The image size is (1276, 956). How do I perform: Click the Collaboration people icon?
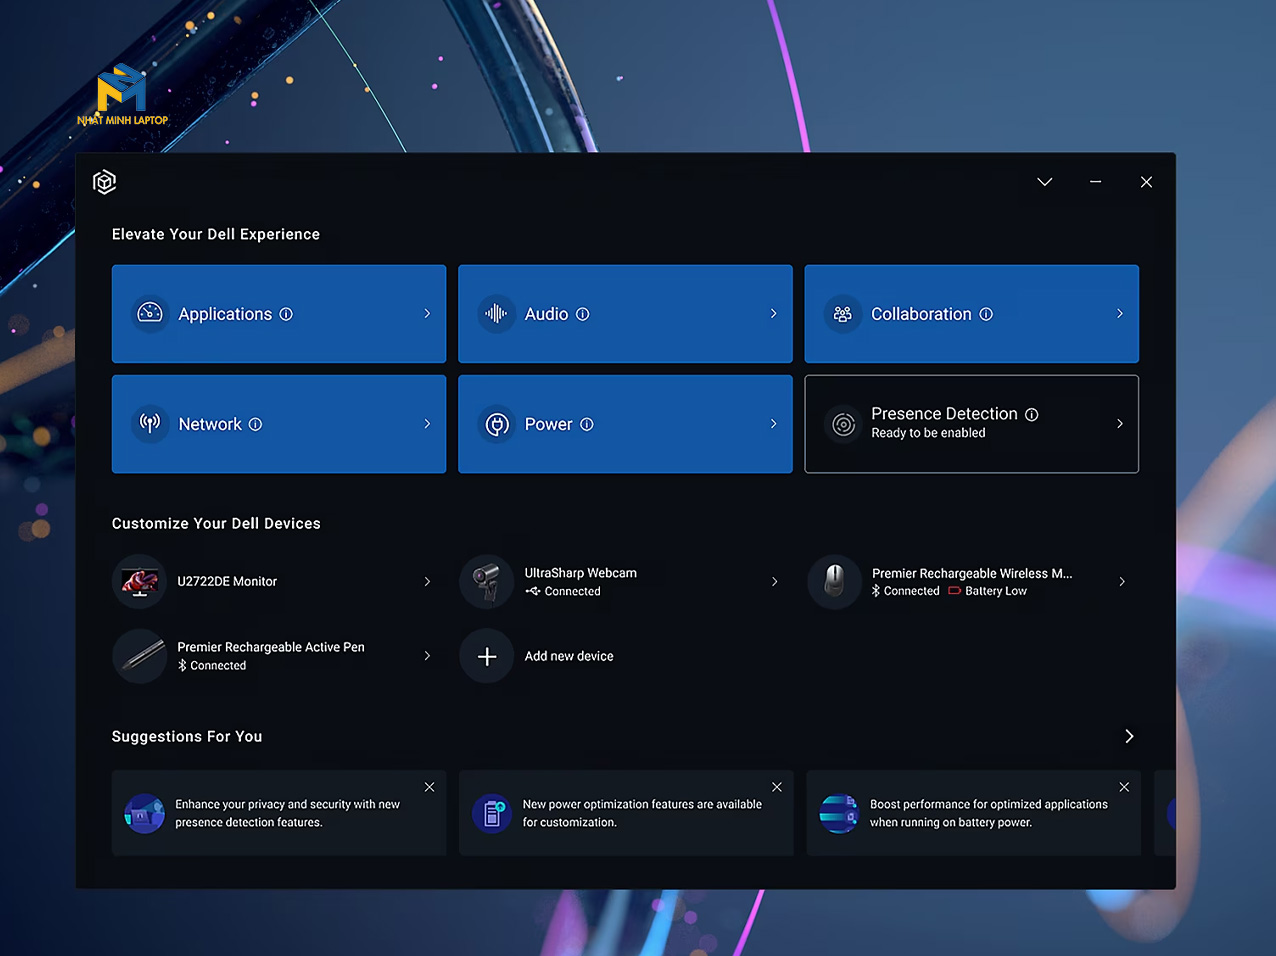(843, 314)
